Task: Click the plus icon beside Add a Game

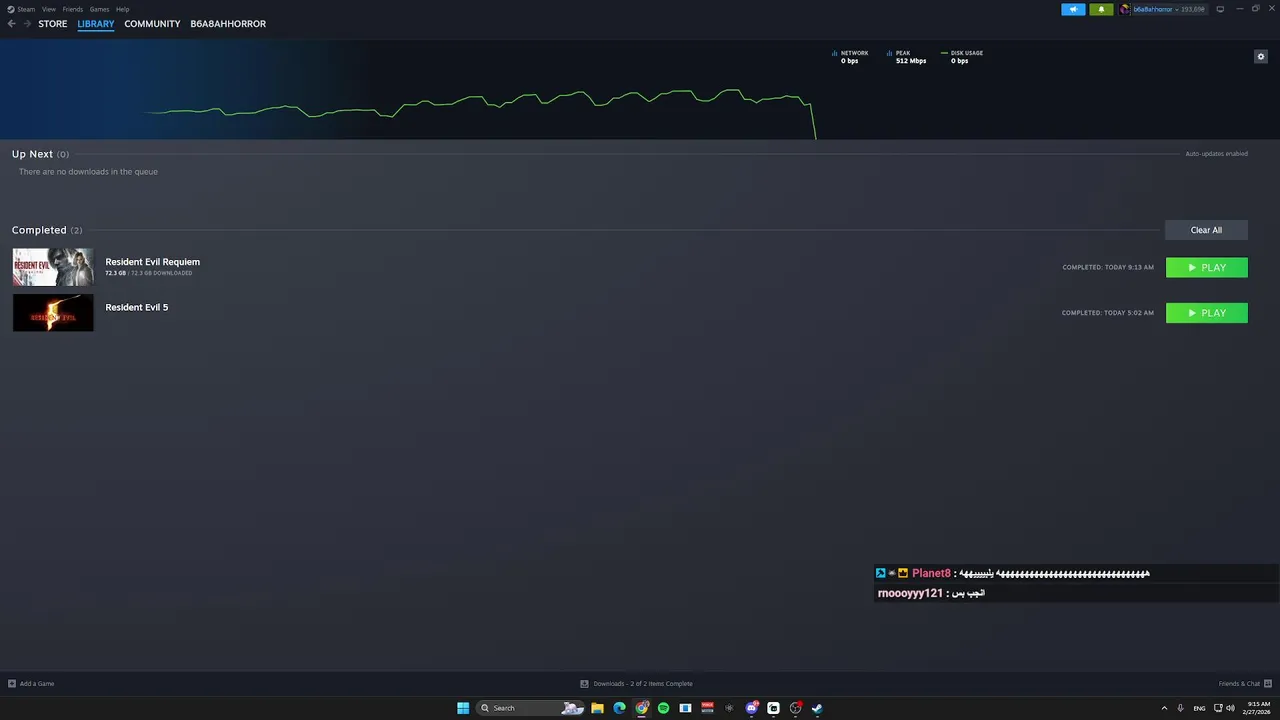Action: click(12, 684)
